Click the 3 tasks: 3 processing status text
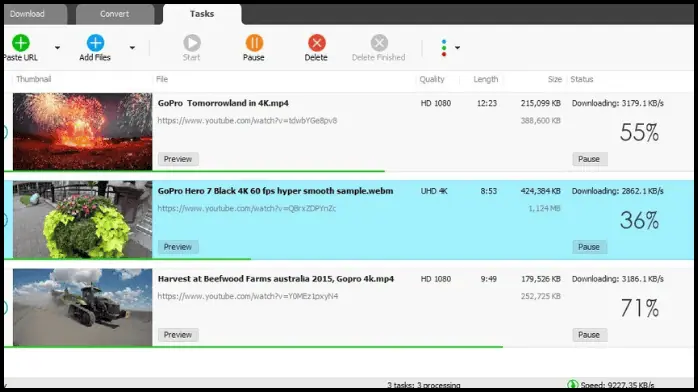This screenshot has height=392, width=698. pos(424,385)
